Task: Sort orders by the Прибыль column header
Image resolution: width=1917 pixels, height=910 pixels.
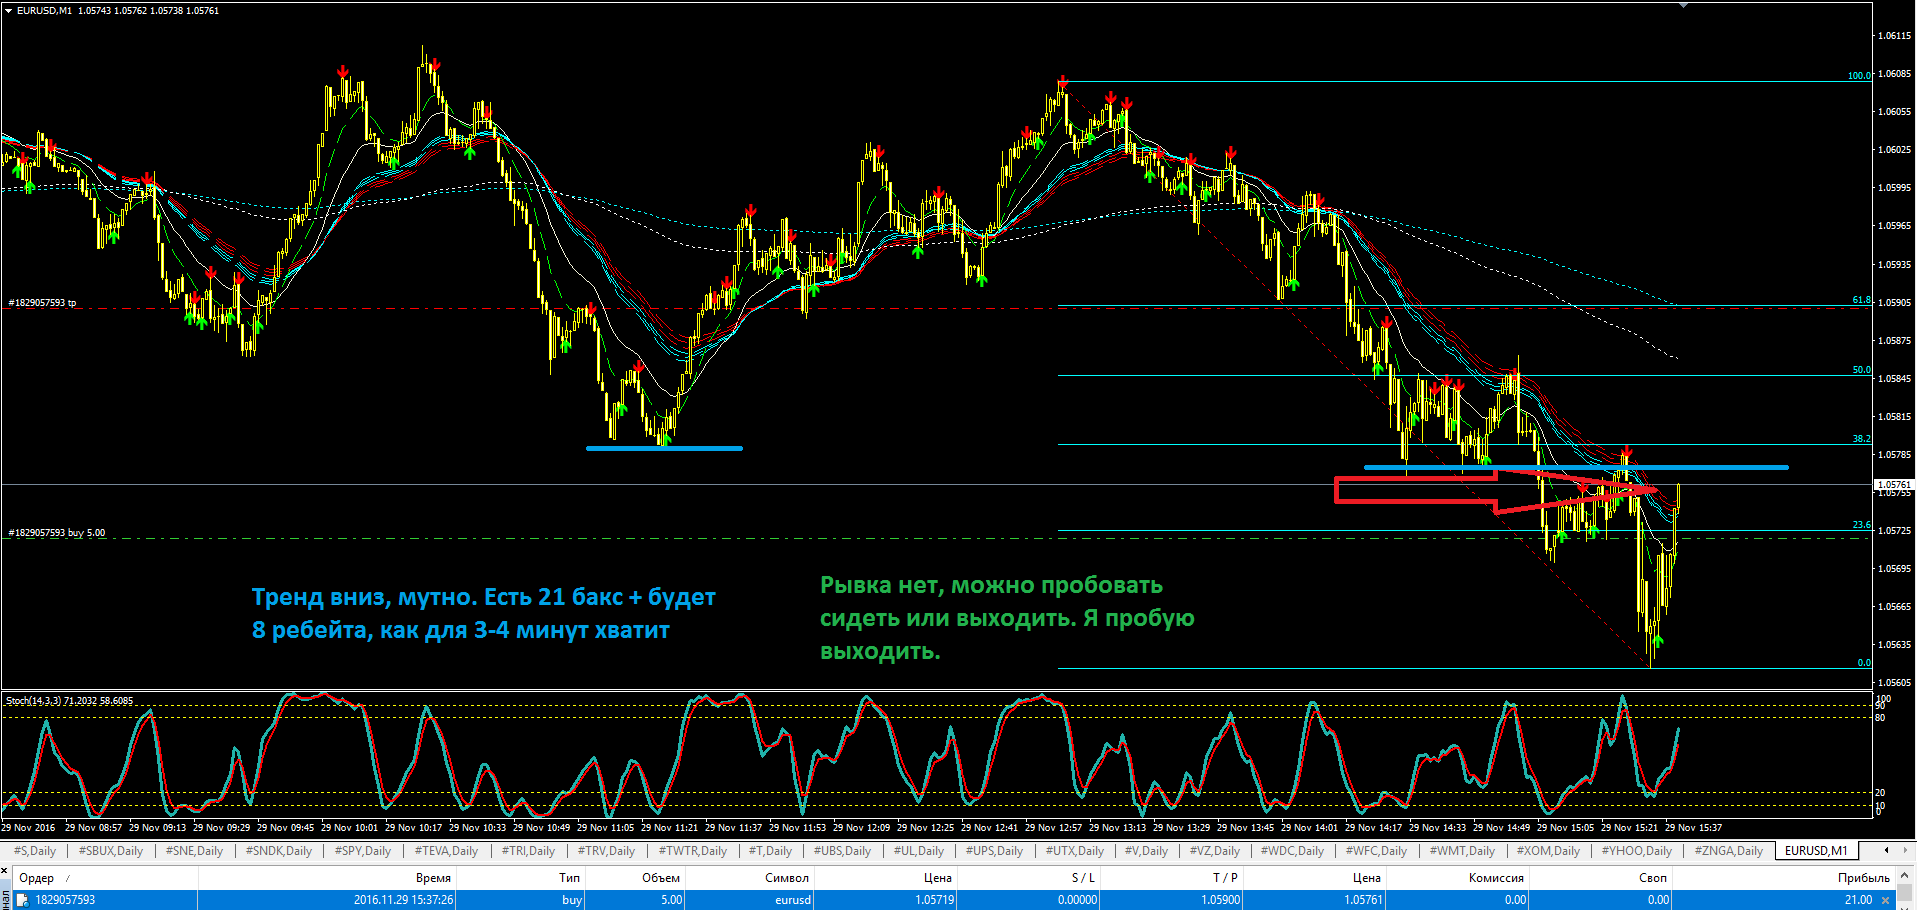Action: coord(1864,878)
